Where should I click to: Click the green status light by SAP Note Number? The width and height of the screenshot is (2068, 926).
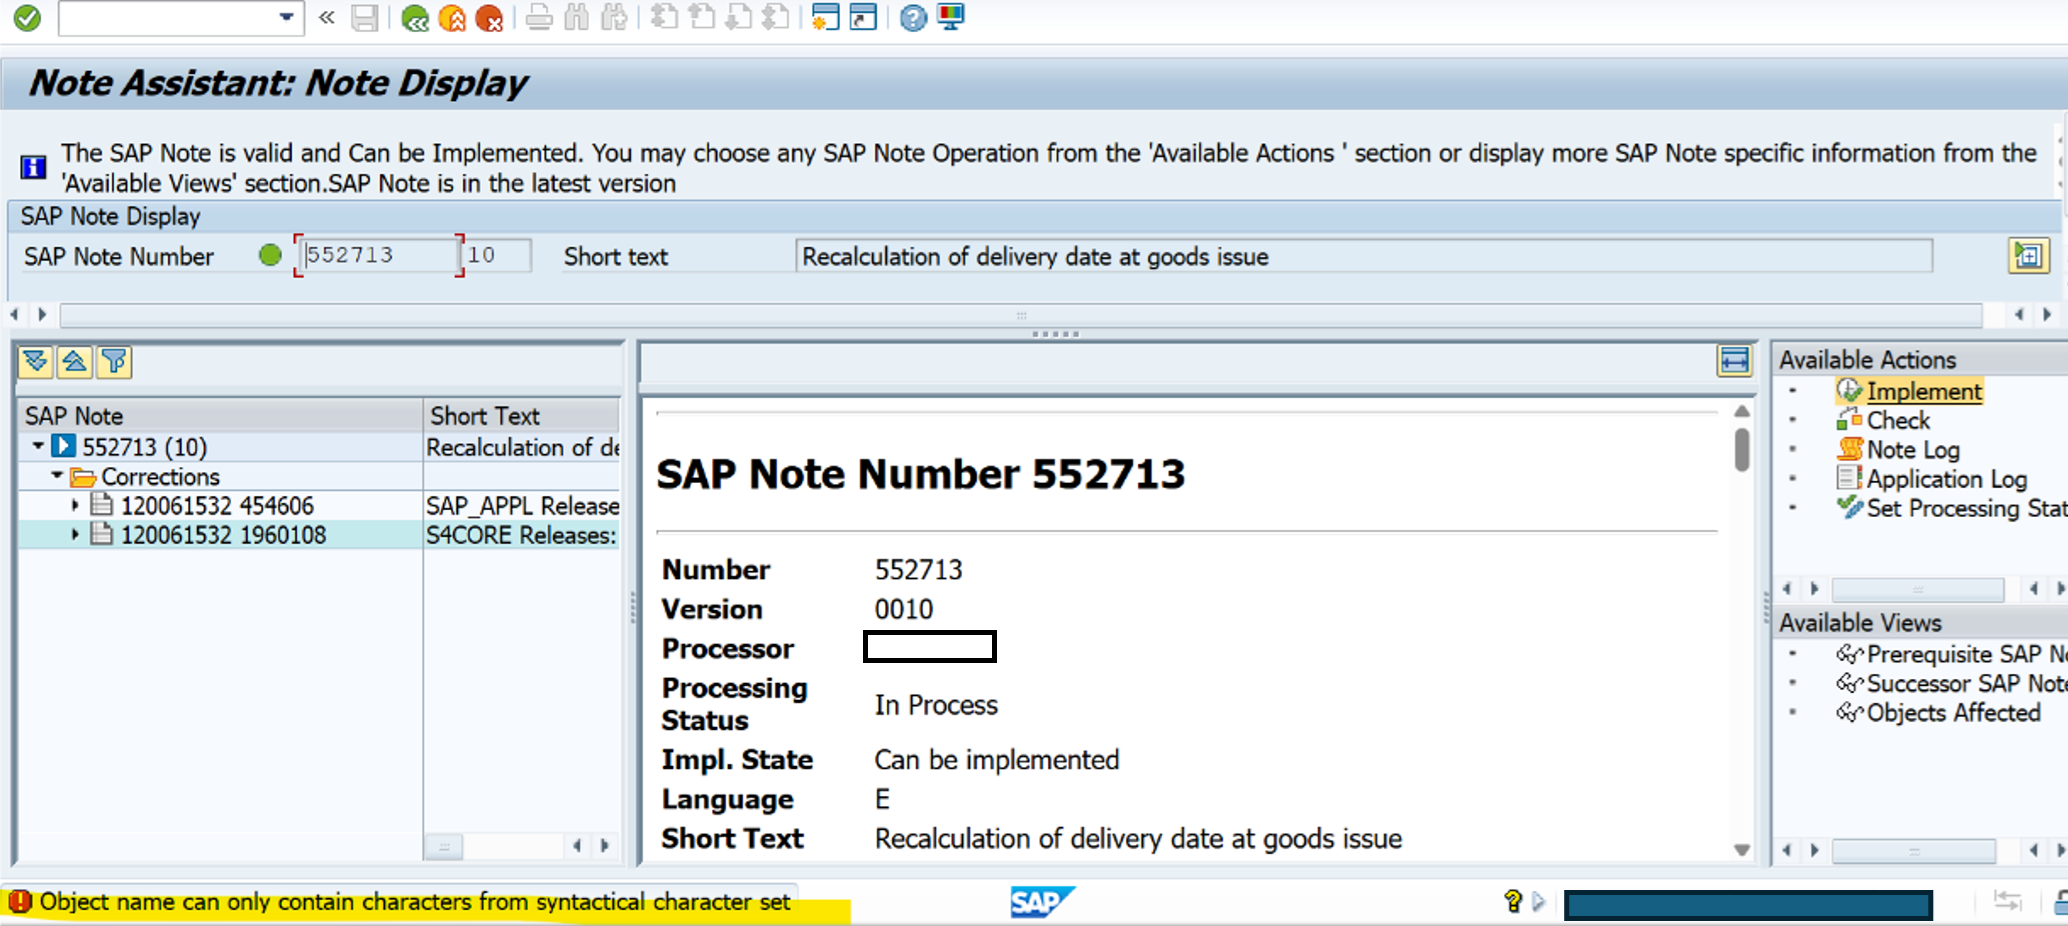pos(270,255)
